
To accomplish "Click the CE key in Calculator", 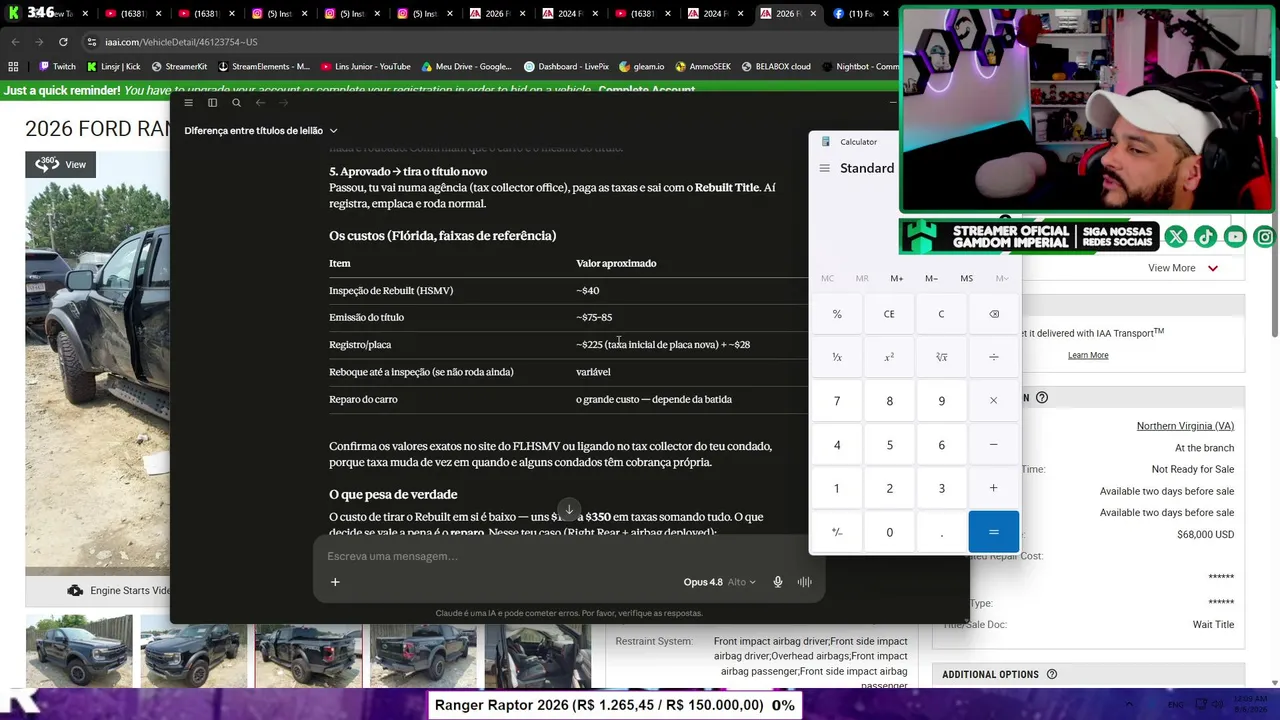I will pos(889,314).
